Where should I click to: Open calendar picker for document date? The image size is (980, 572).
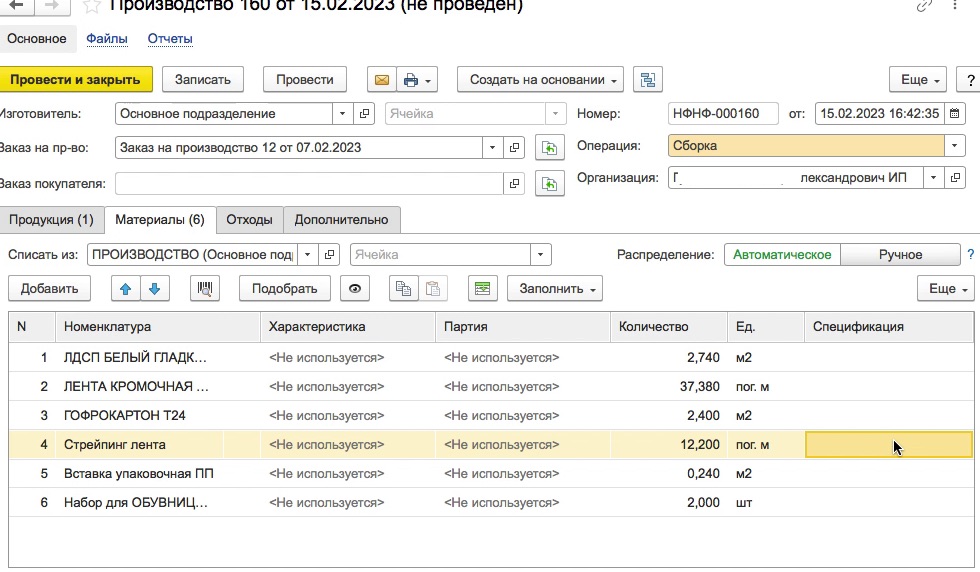[954, 114]
